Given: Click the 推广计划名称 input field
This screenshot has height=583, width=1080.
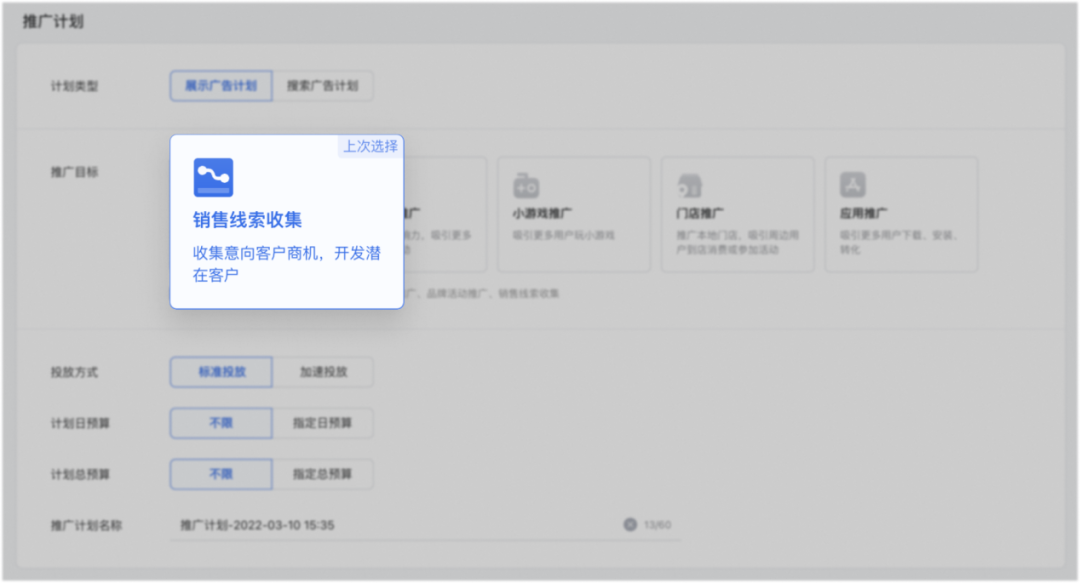Looking at the screenshot, I should [x=425, y=525].
